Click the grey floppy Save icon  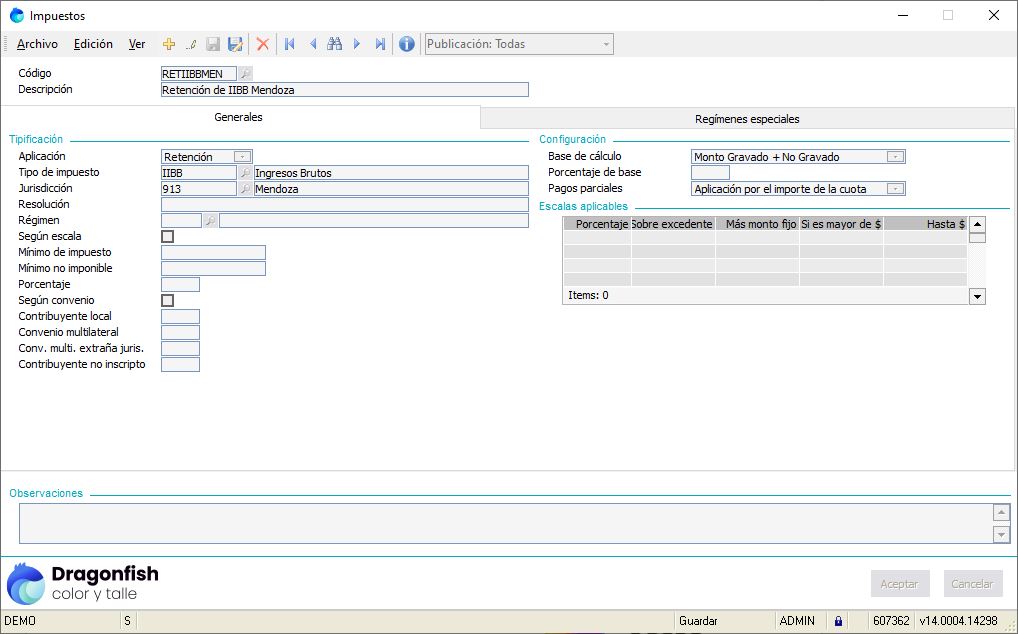(213, 44)
